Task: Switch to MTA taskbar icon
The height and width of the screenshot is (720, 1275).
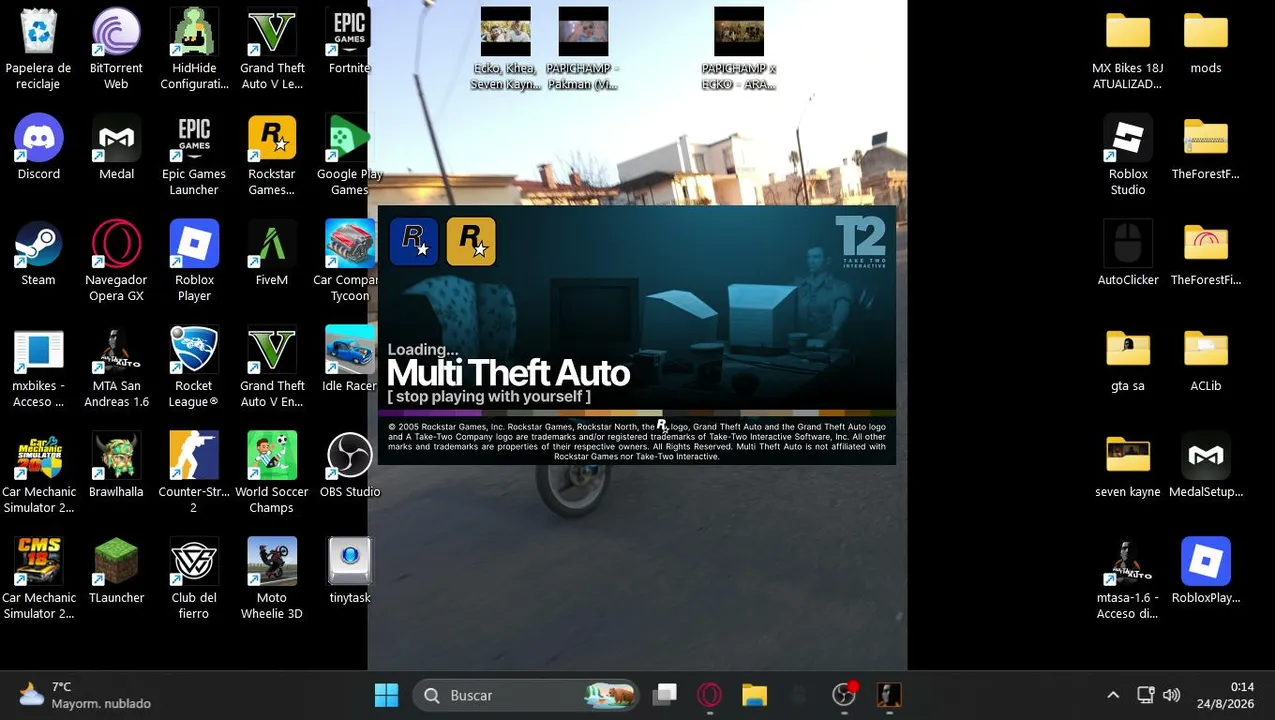Action: point(888,695)
